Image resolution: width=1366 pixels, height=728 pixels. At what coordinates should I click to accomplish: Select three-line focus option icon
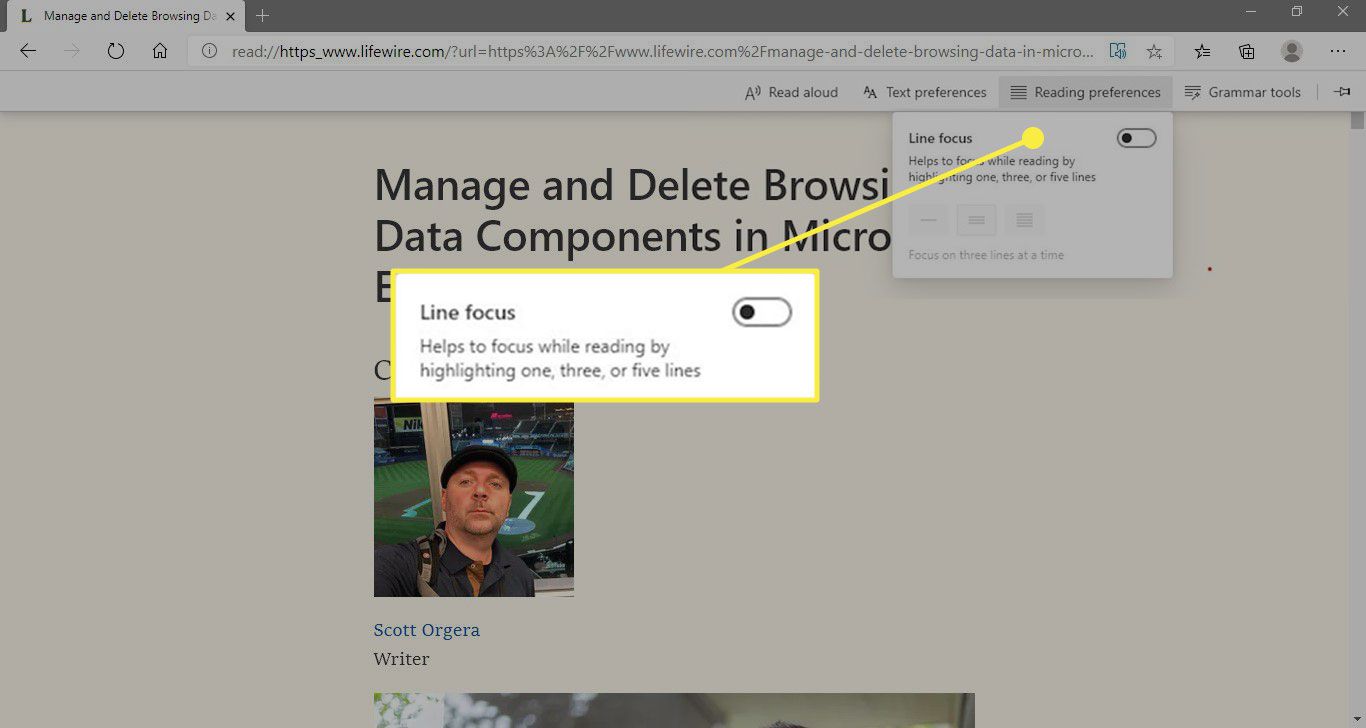point(976,220)
